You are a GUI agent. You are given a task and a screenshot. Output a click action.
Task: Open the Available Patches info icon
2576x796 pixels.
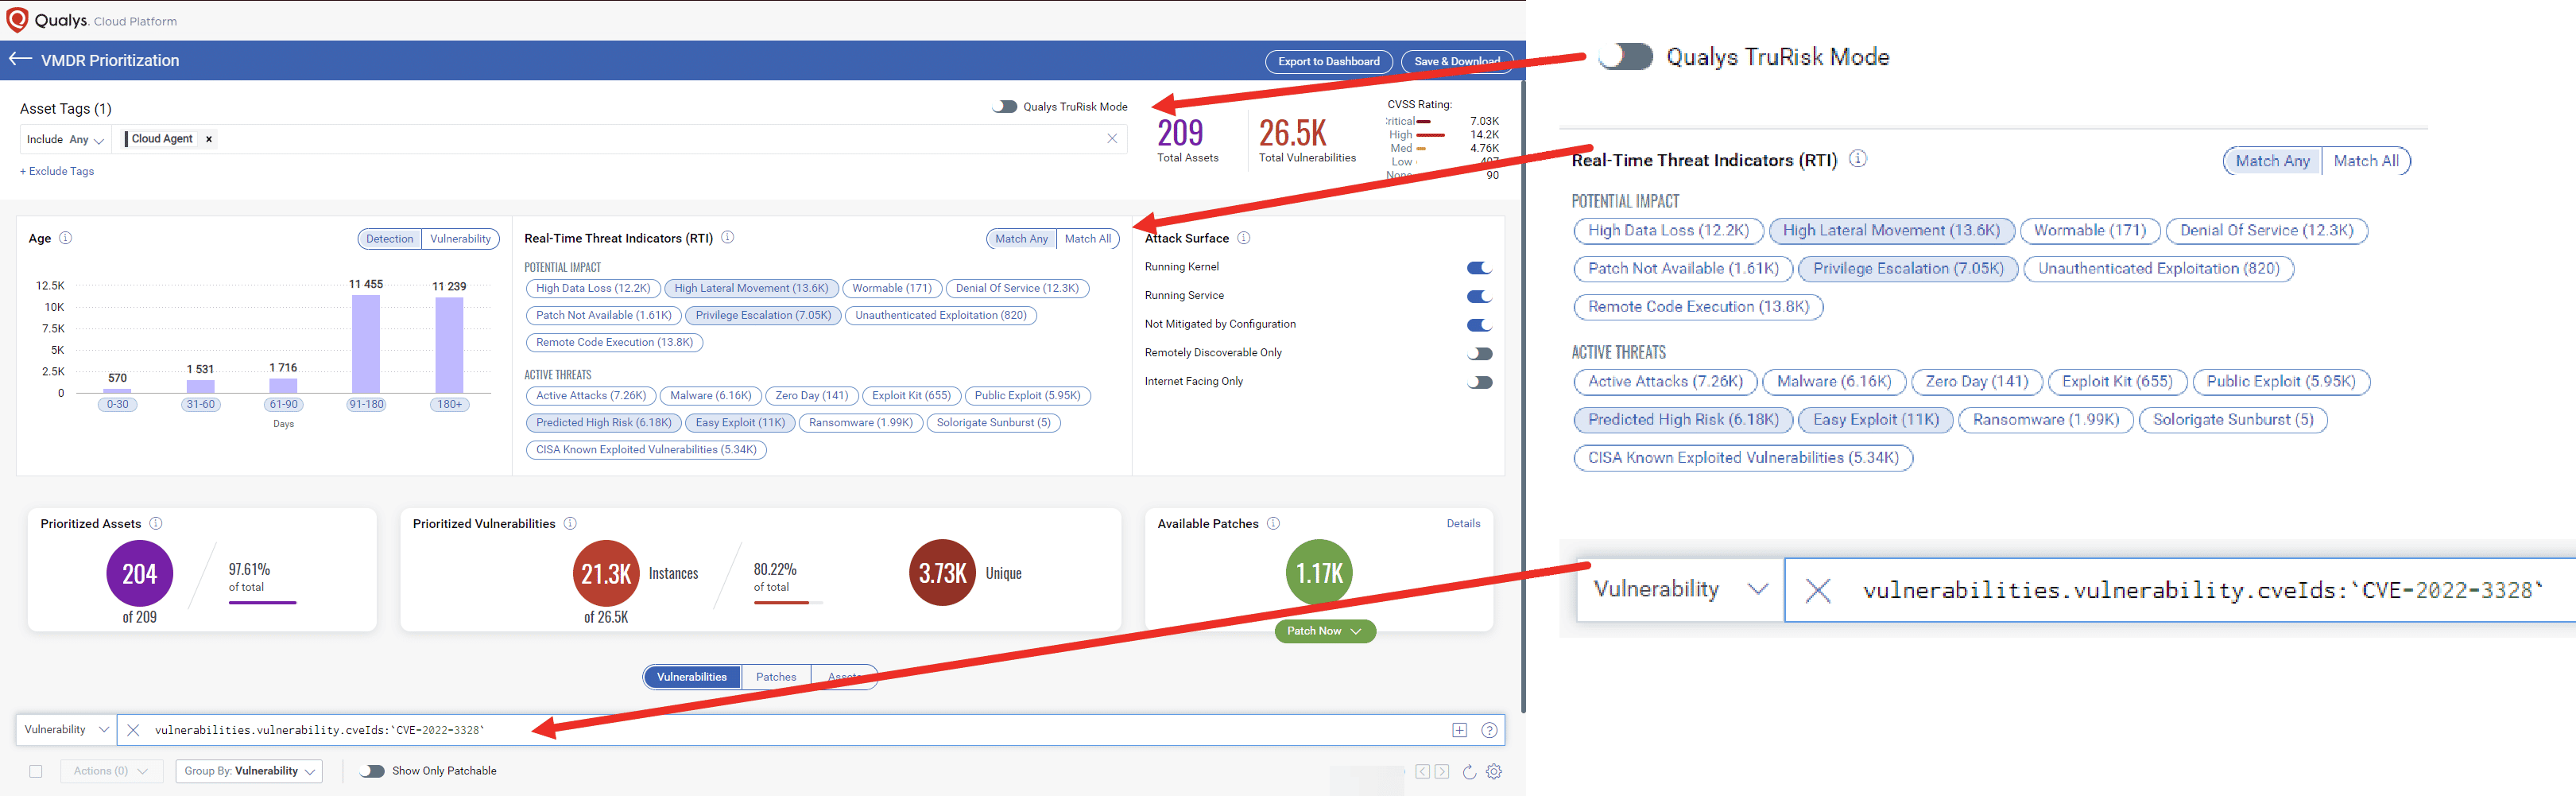1273,523
